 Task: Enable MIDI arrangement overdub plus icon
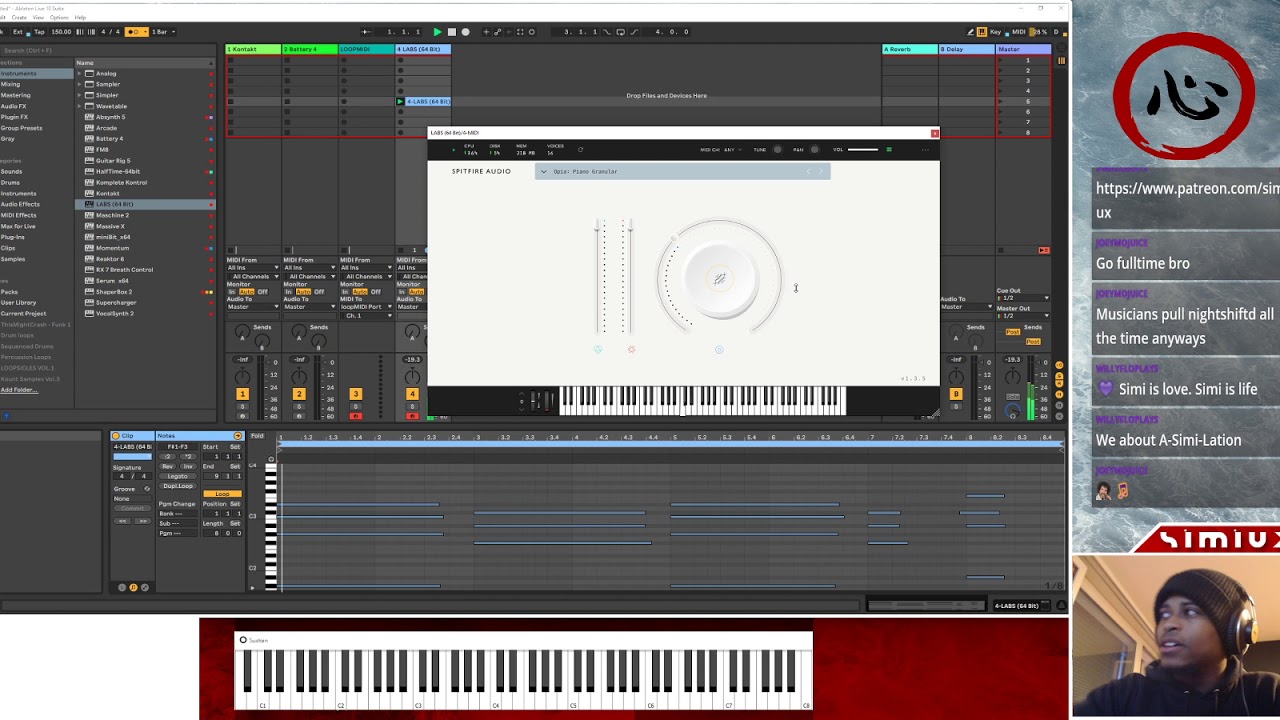(486, 32)
